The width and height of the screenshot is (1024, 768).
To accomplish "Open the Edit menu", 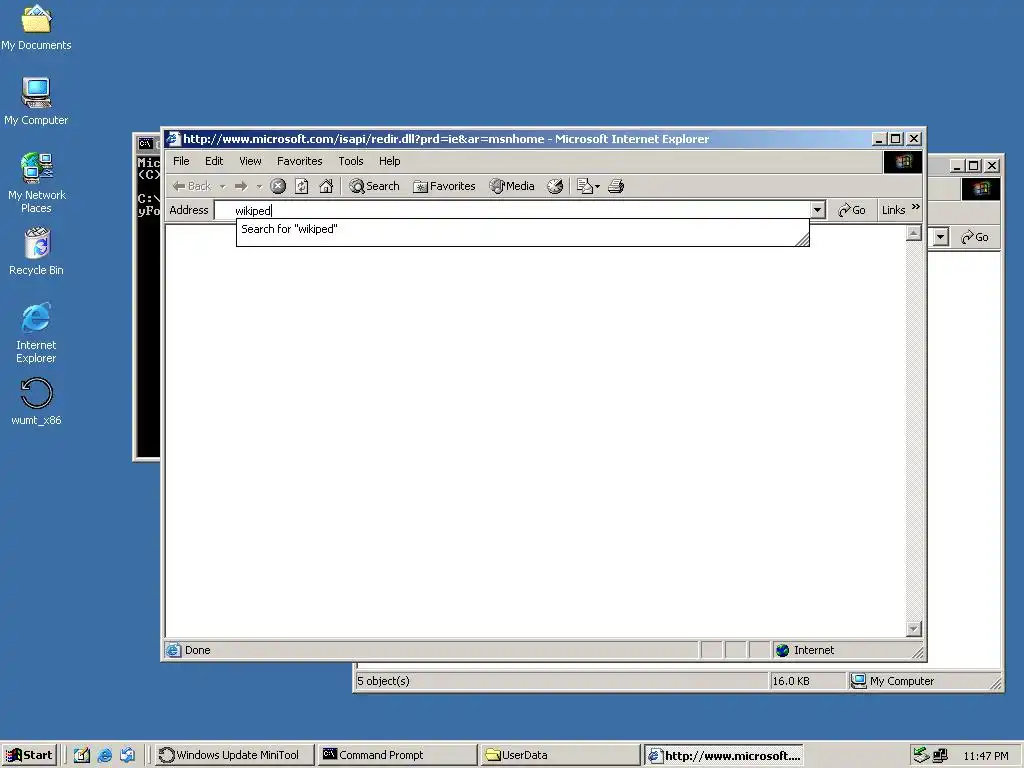I will 214,161.
